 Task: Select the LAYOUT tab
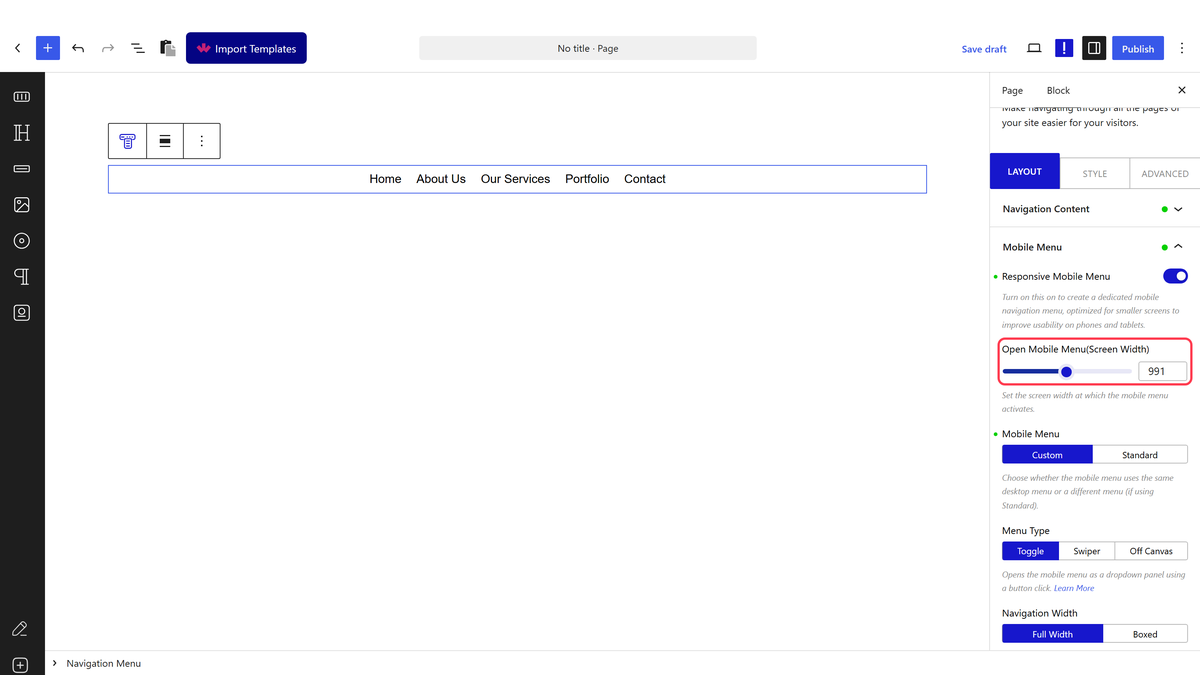click(x=1024, y=171)
